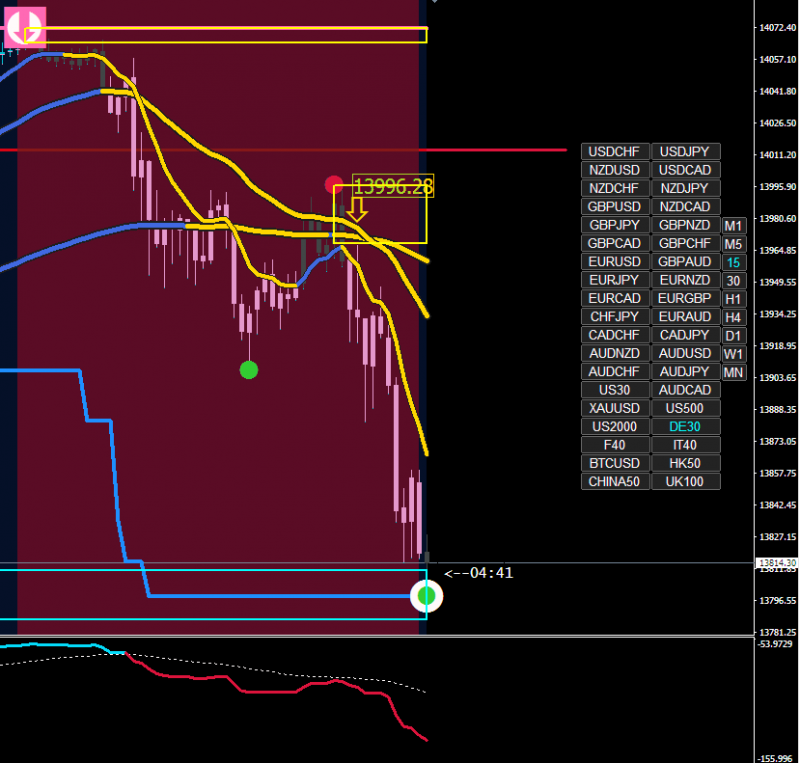Click green dot below candle low
Screen dimensions: 800x763
[x=249, y=370]
